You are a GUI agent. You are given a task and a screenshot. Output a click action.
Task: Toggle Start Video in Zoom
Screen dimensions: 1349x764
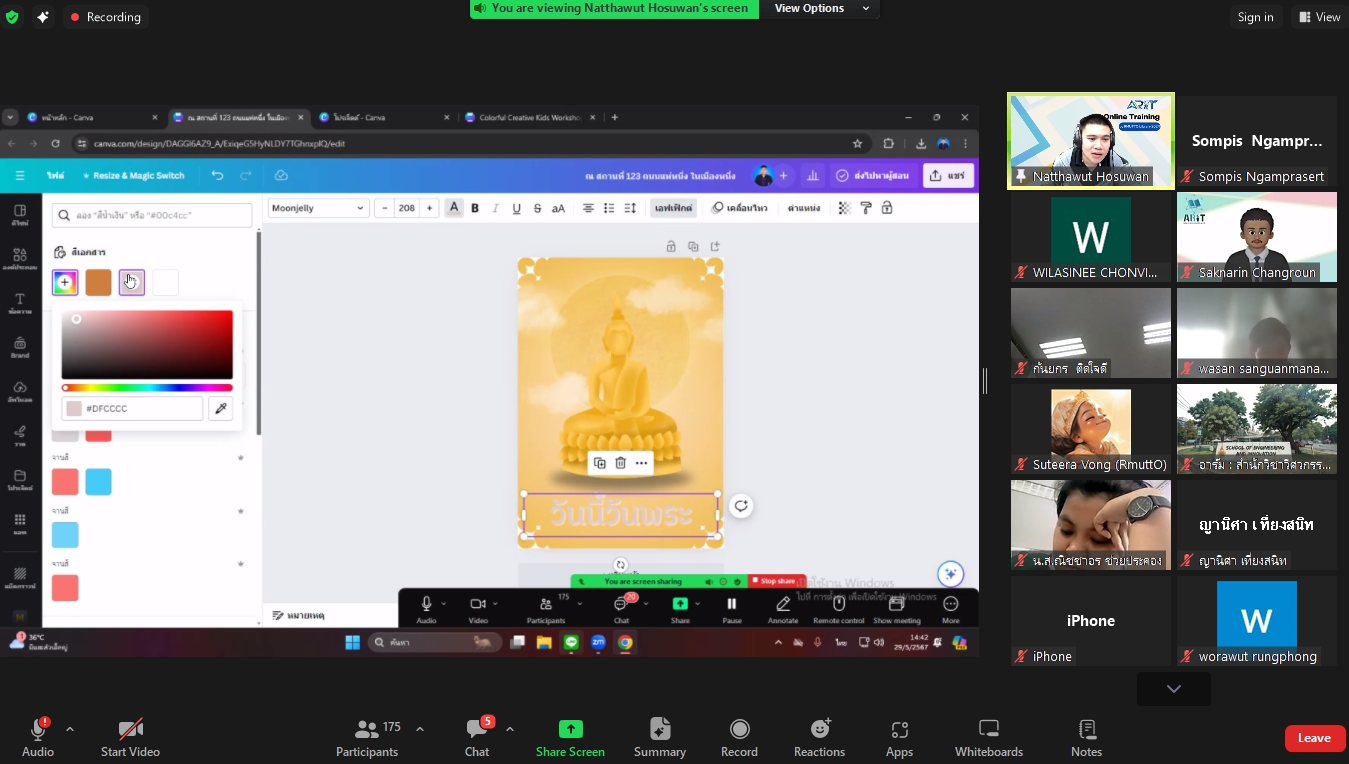click(130, 738)
